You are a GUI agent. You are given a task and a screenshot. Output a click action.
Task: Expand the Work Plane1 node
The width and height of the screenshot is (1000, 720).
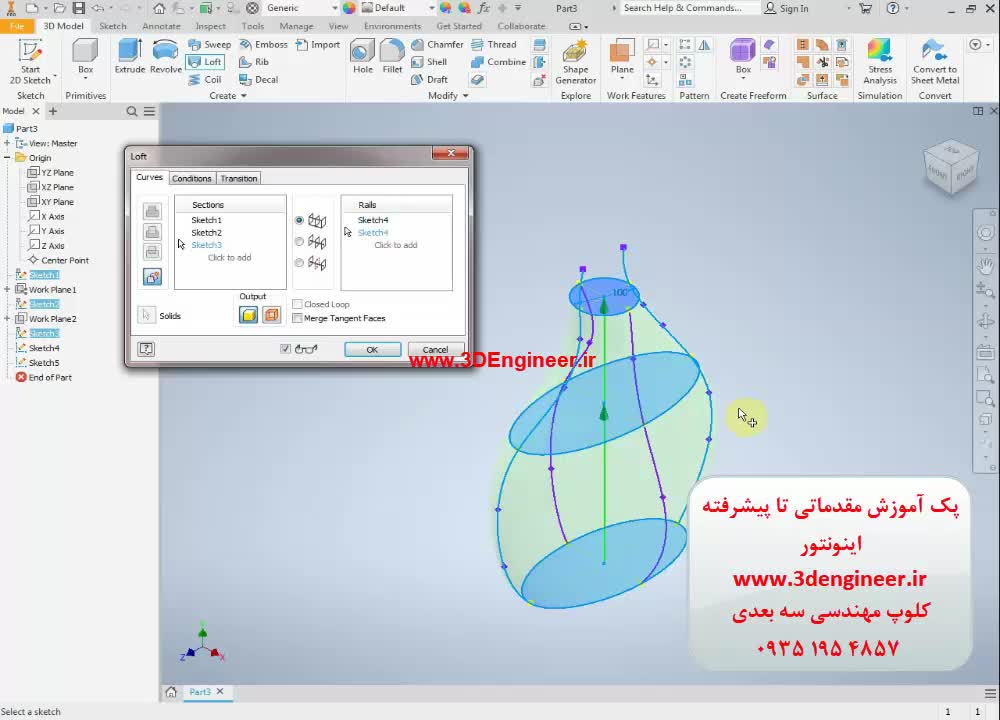(x=7, y=290)
